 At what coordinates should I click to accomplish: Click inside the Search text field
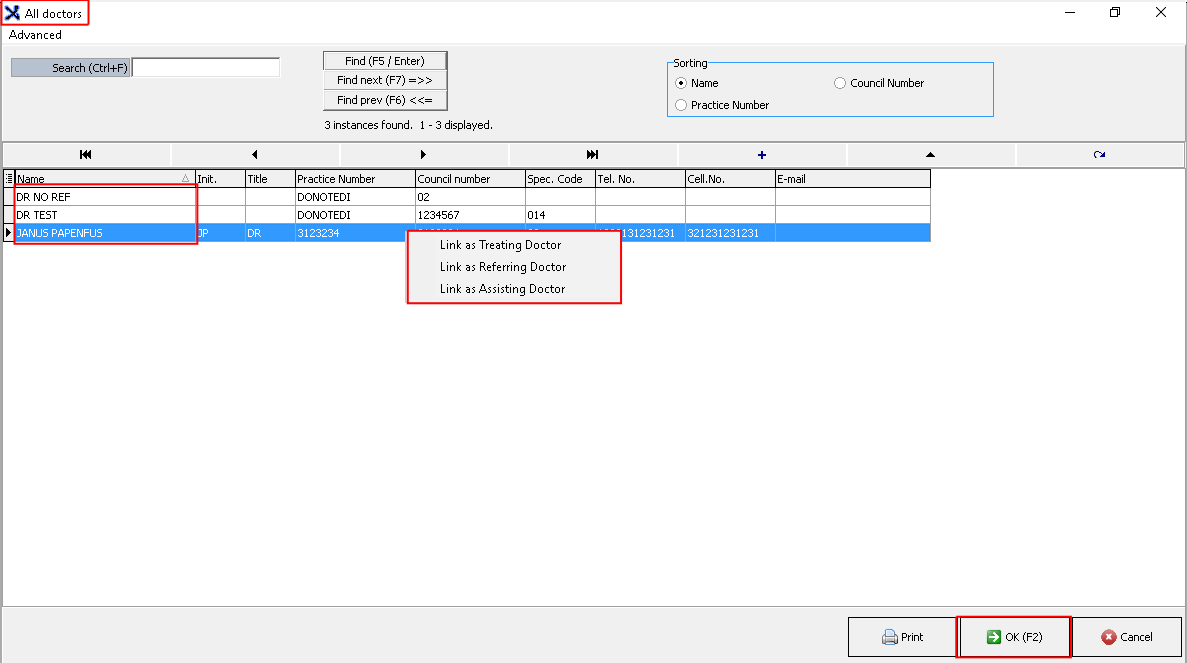(x=206, y=68)
